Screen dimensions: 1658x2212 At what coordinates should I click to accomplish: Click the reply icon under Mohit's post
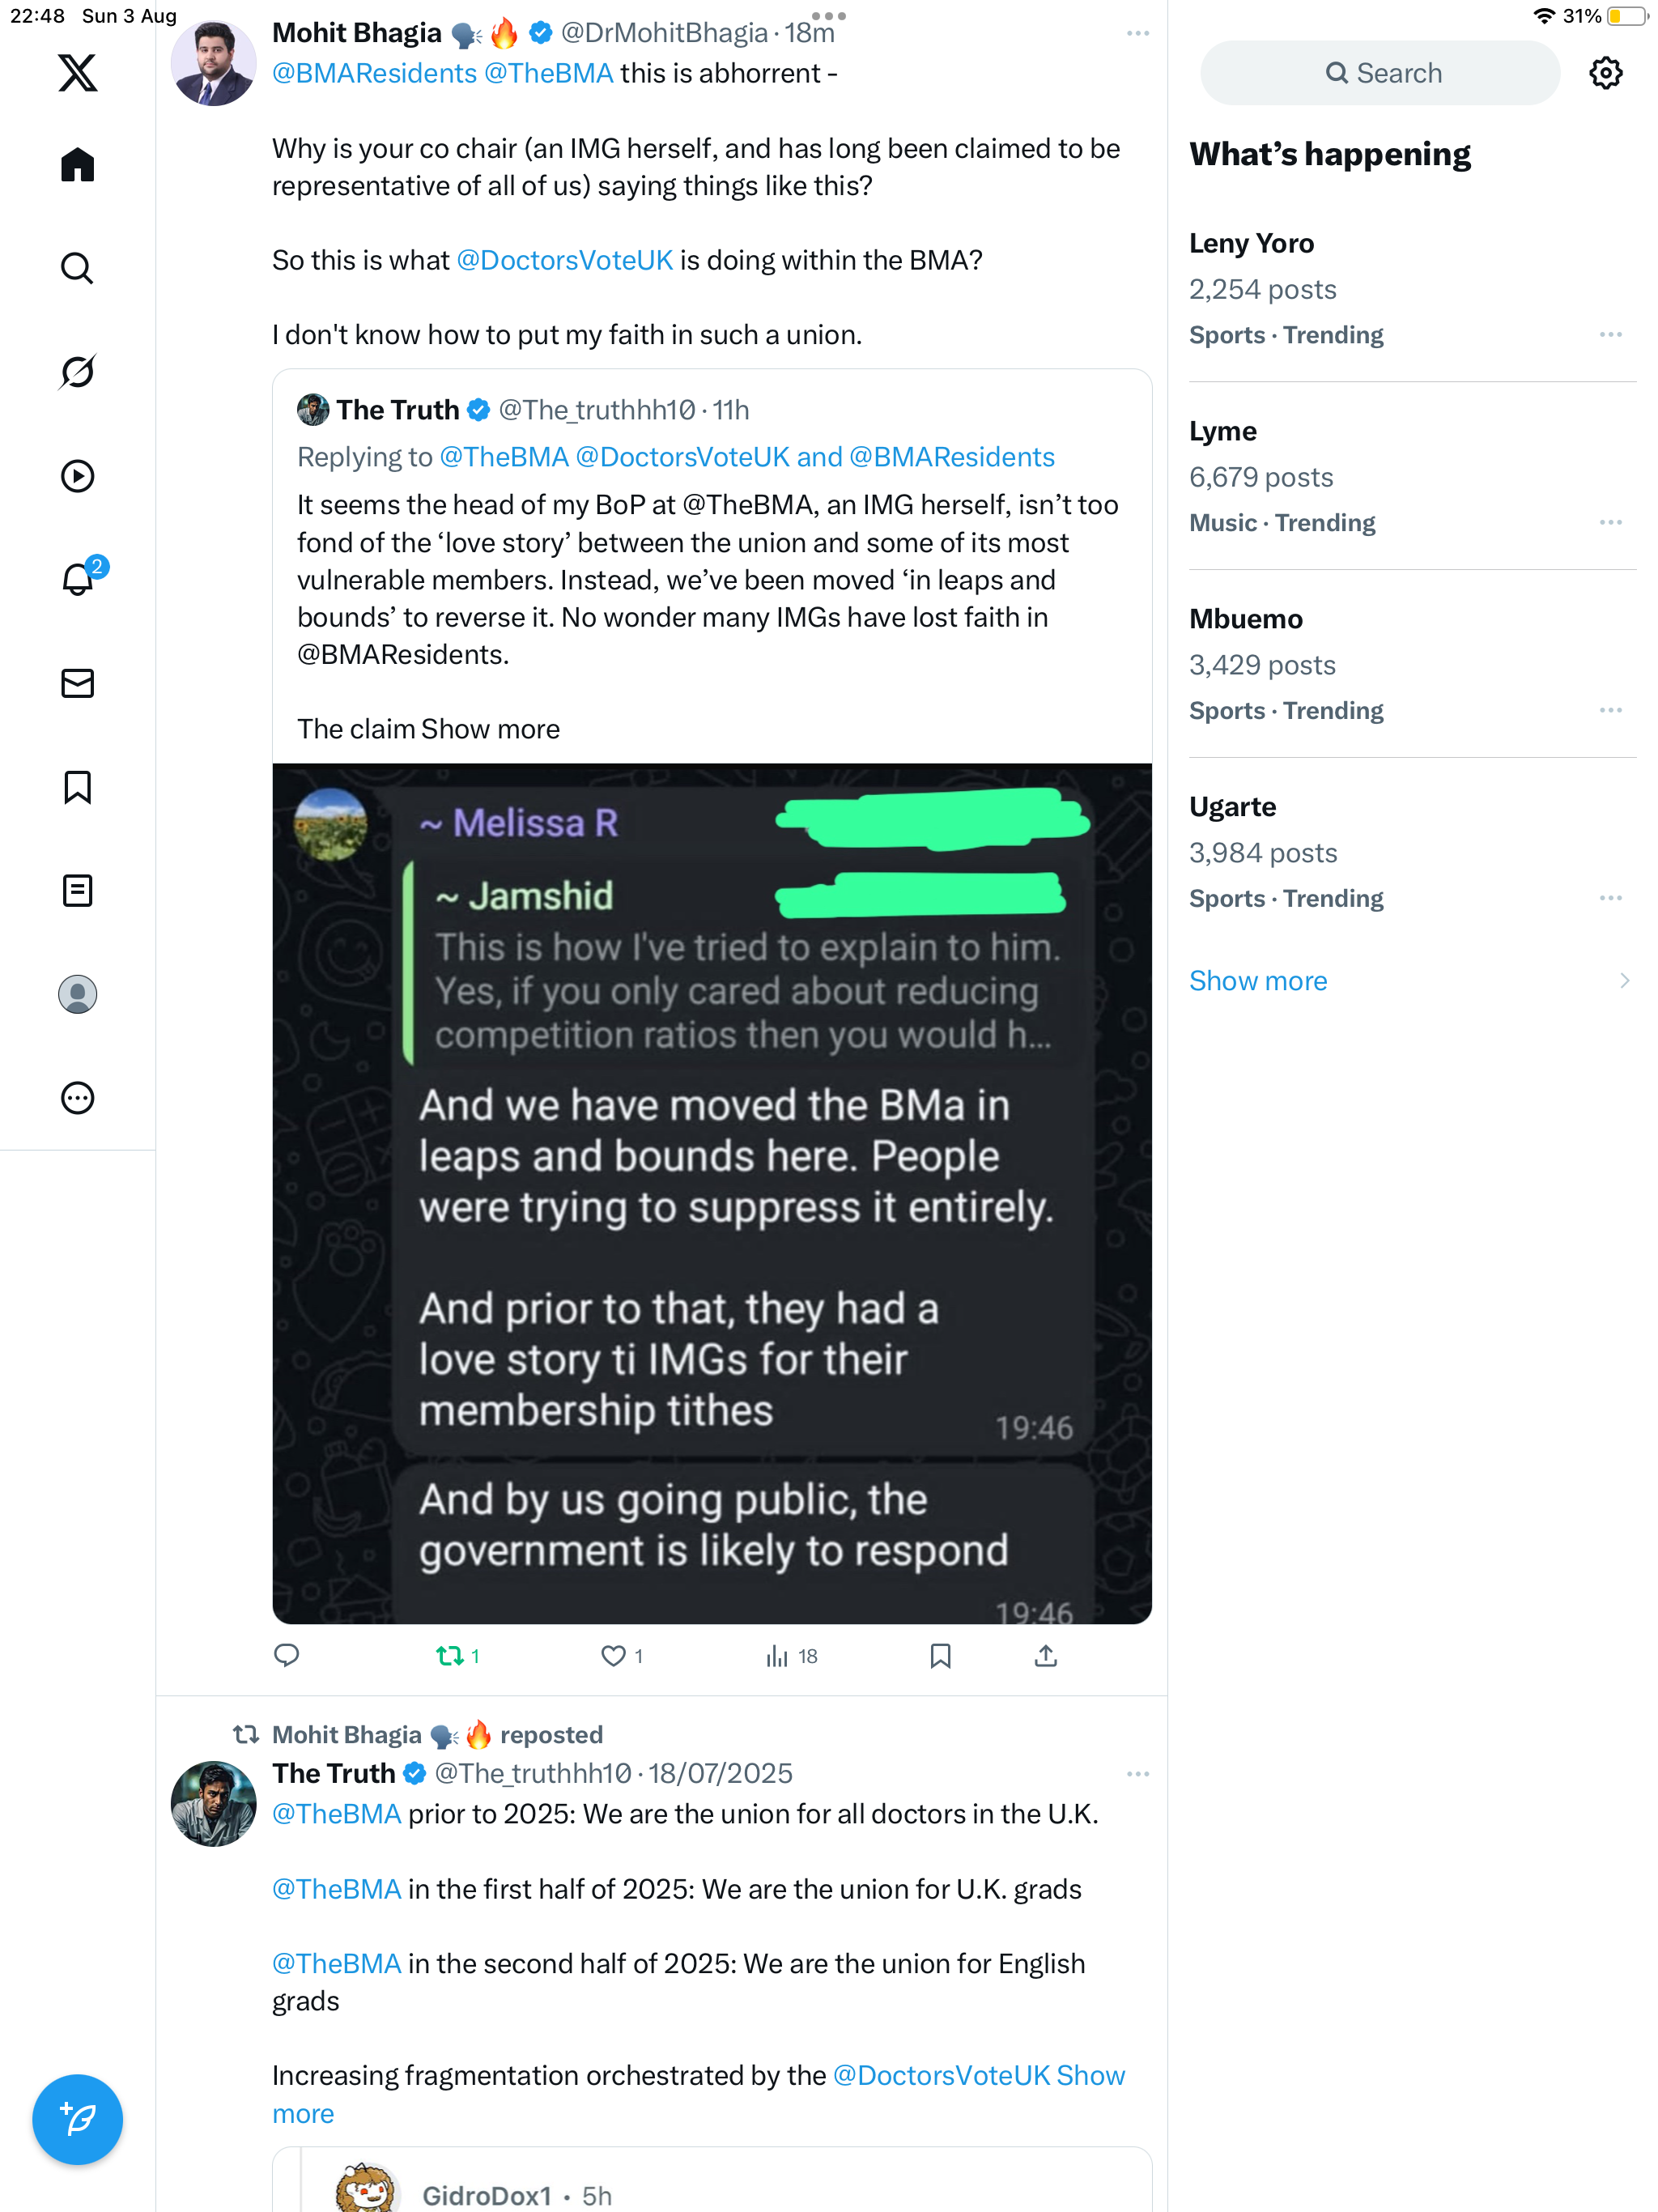(287, 1656)
